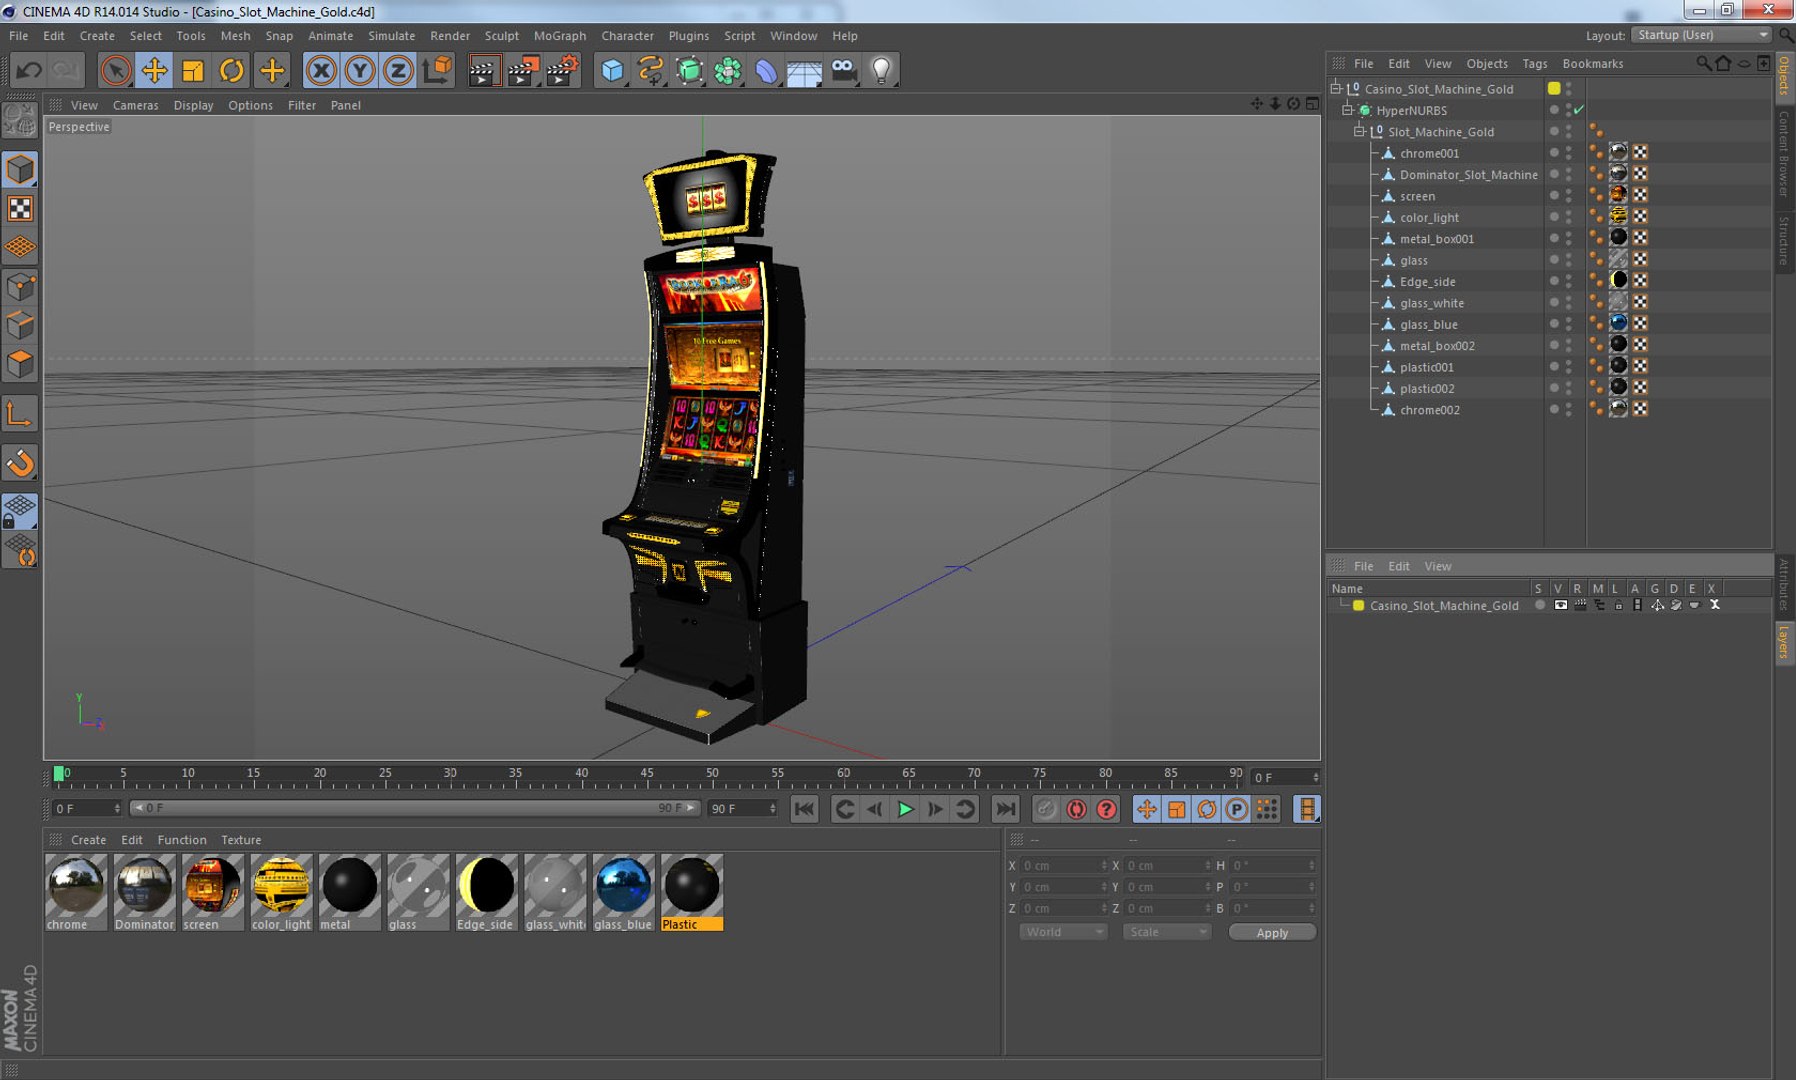Click Make Editable icon in left toolbar
This screenshot has height=1080, width=1796.
click(x=20, y=121)
